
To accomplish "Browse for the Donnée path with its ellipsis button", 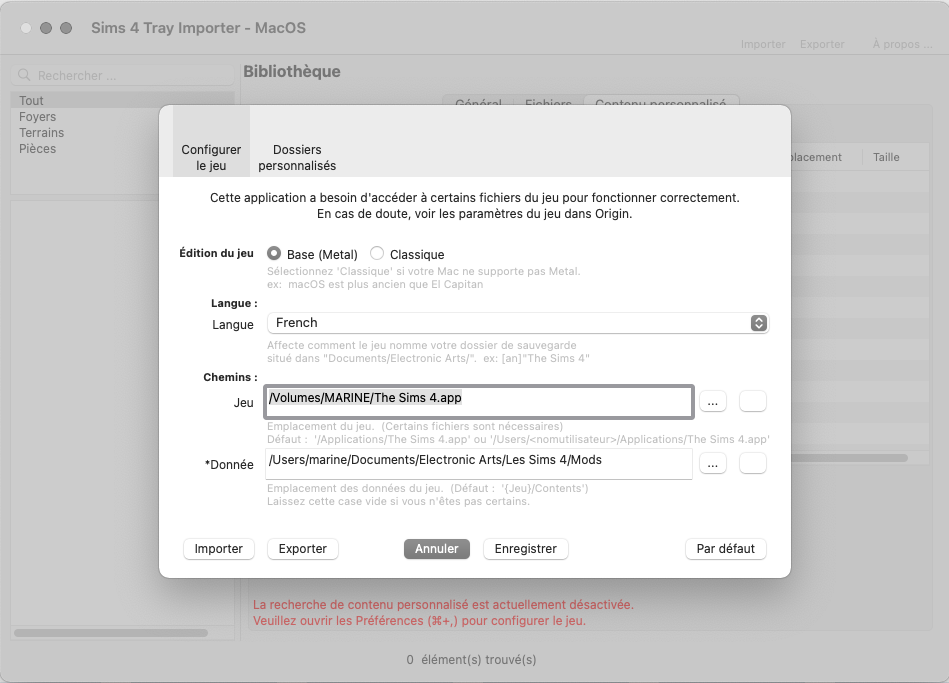I will (713, 464).
